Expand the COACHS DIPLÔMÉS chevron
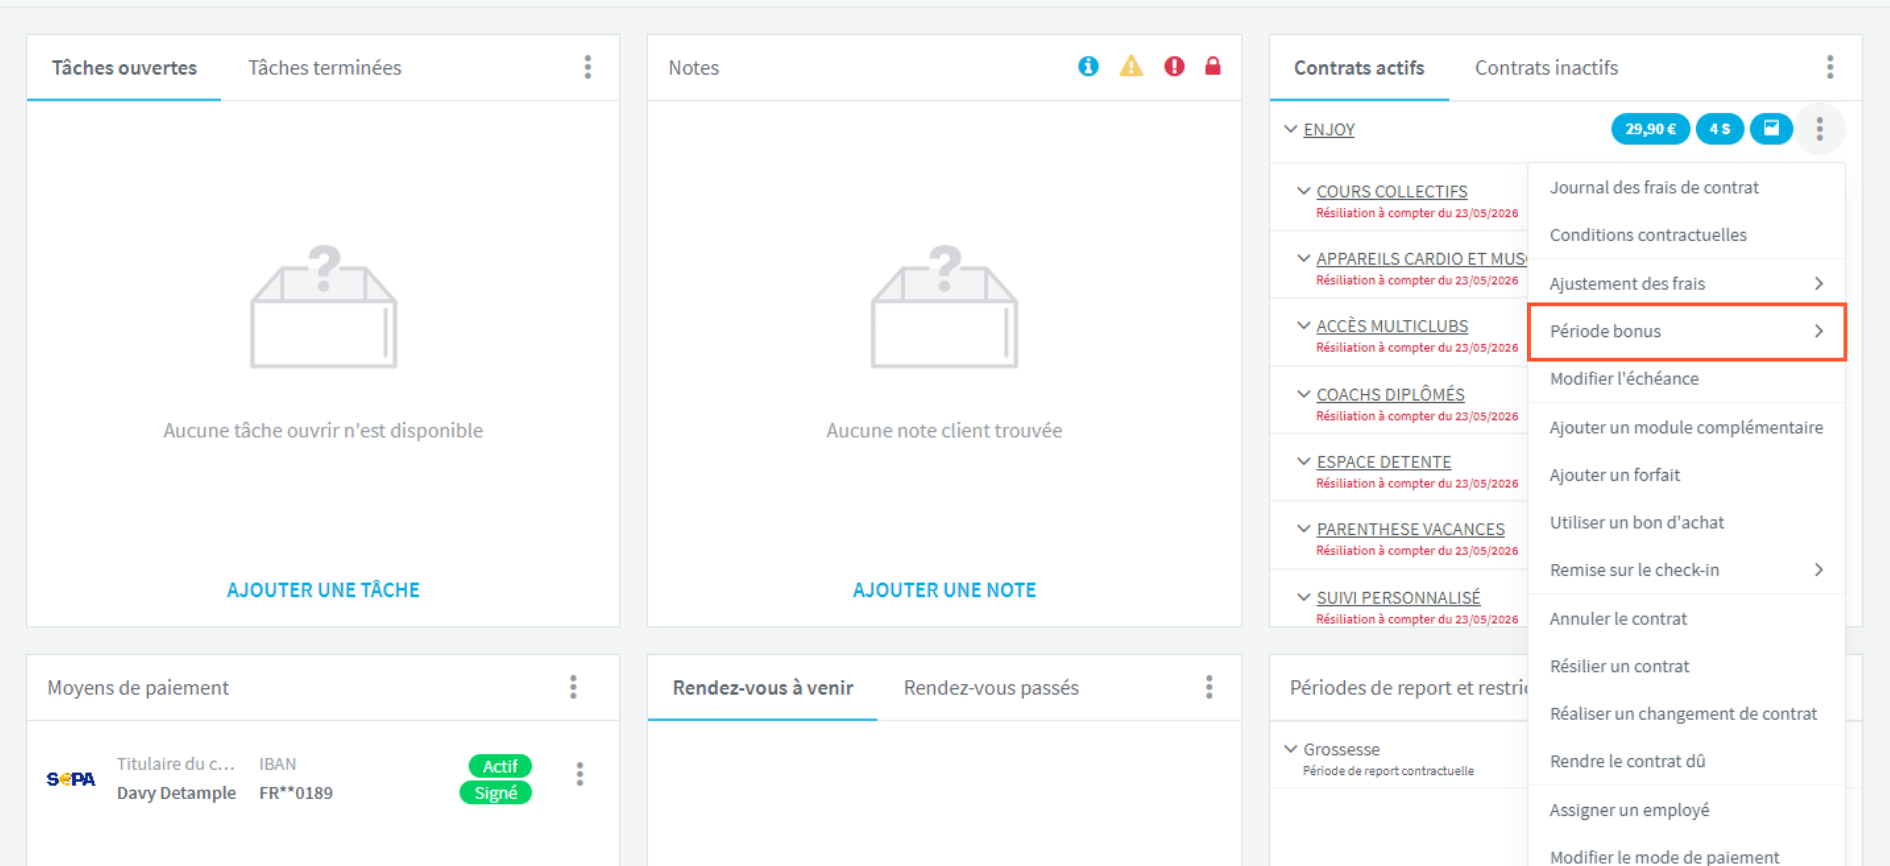1890x866 pixels. click(x=1303, y=394)
